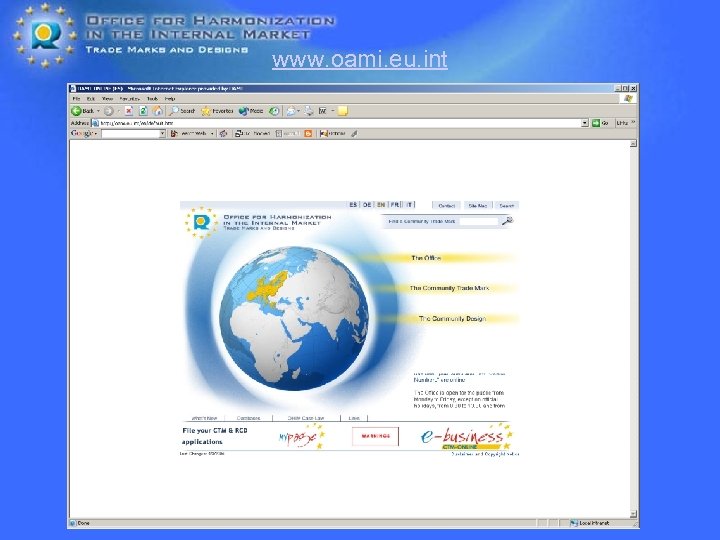Click the Google Search Web button
The height and width of the screenshot is (540, 720).
[189, 134]
